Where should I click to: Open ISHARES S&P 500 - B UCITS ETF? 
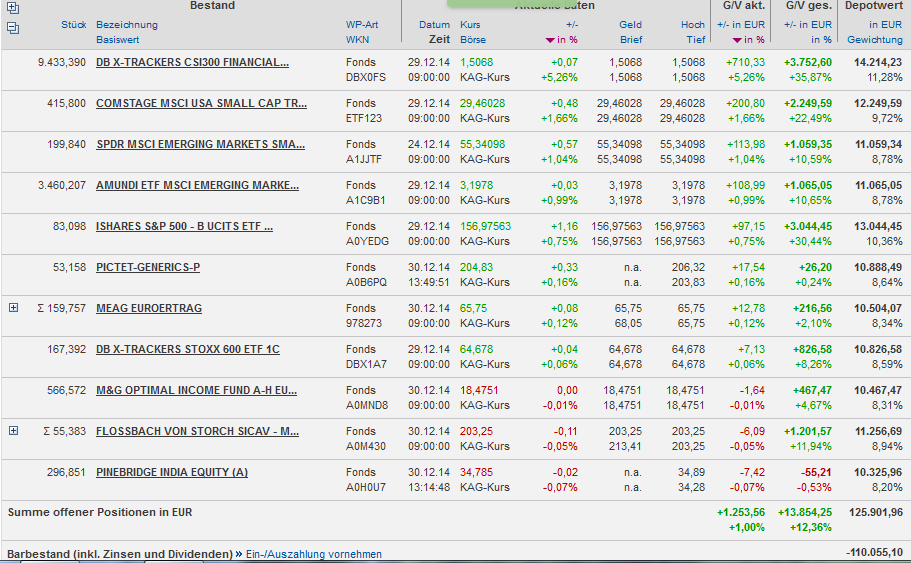pos(184,226)
